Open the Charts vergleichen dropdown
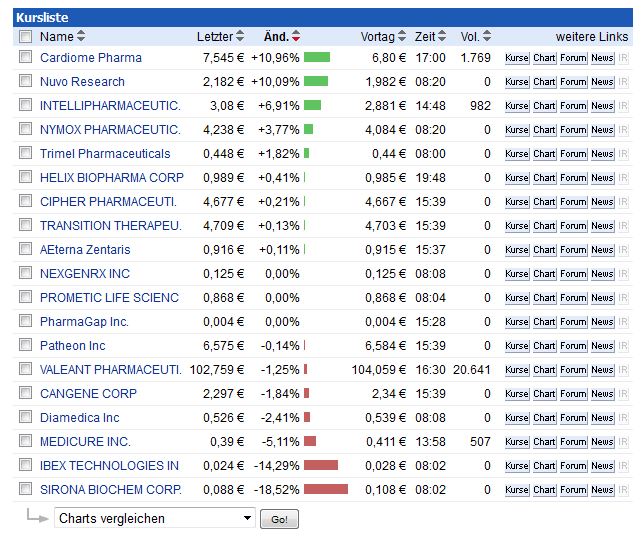644x540 pixels. coord(155,518)
